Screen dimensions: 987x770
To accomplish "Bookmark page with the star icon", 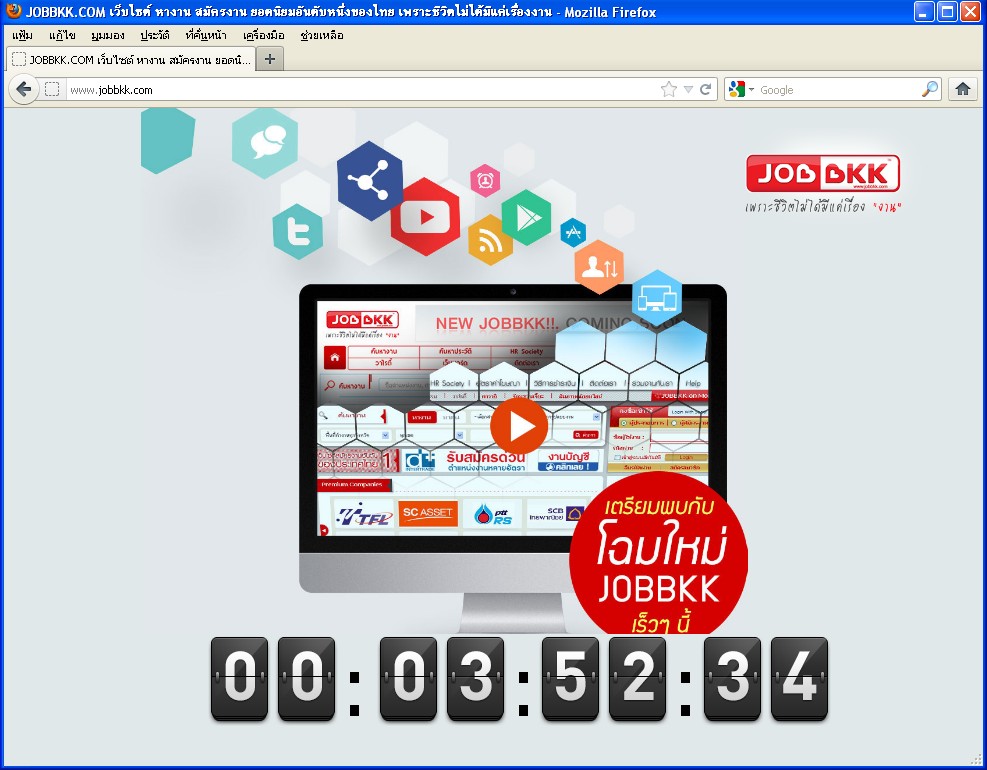I will click(668, 89).
